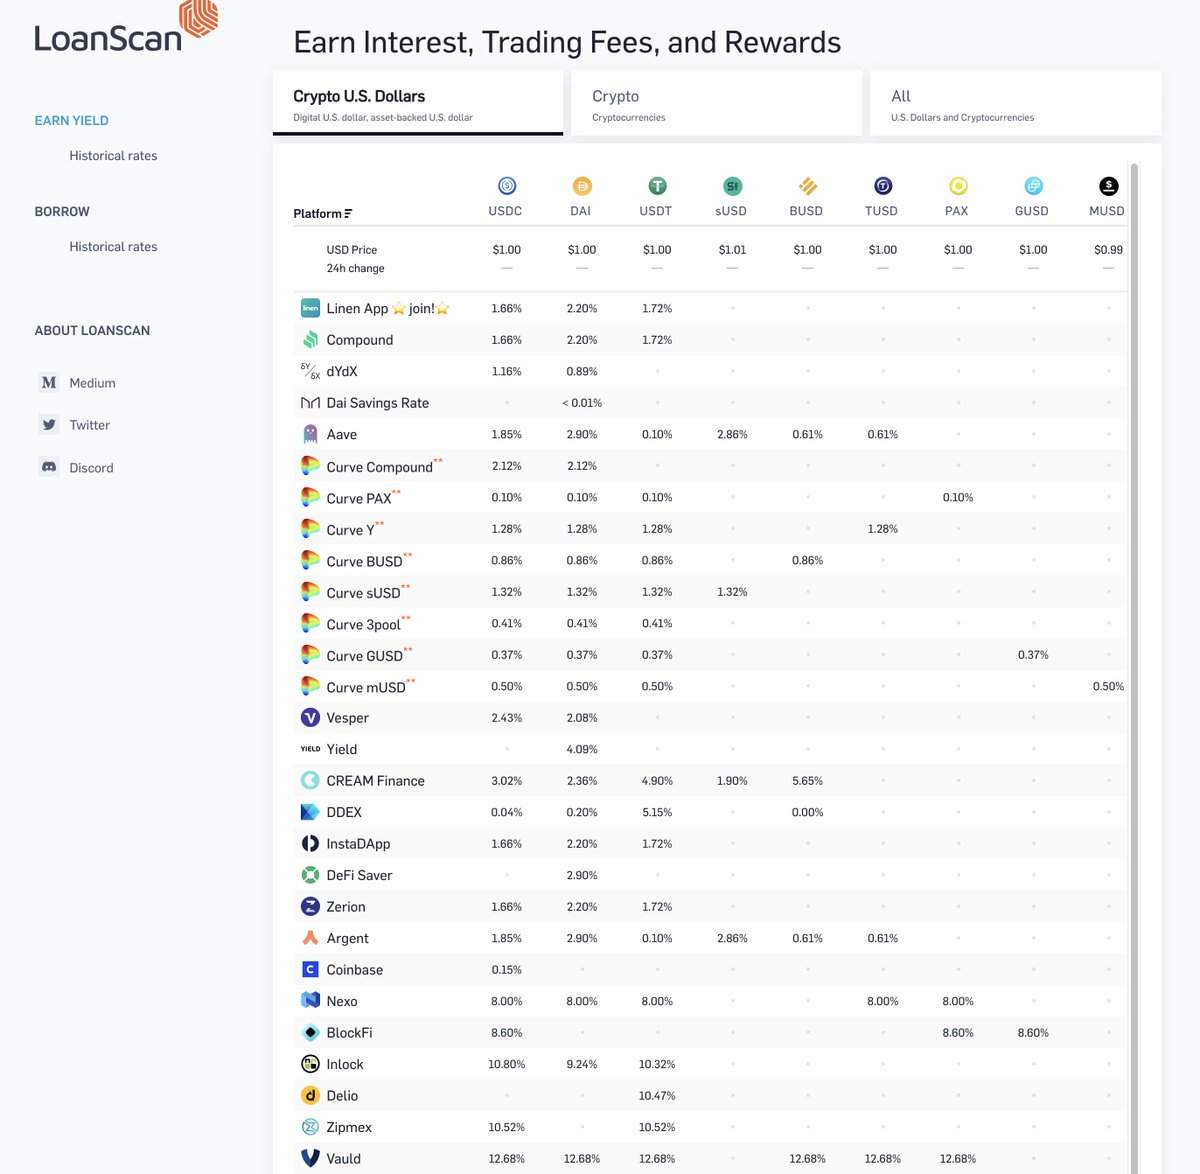Viewport: 1200px width, 1174px height.
Task: Click the InstaDApp icon
Action: click(x=311, y=843)
